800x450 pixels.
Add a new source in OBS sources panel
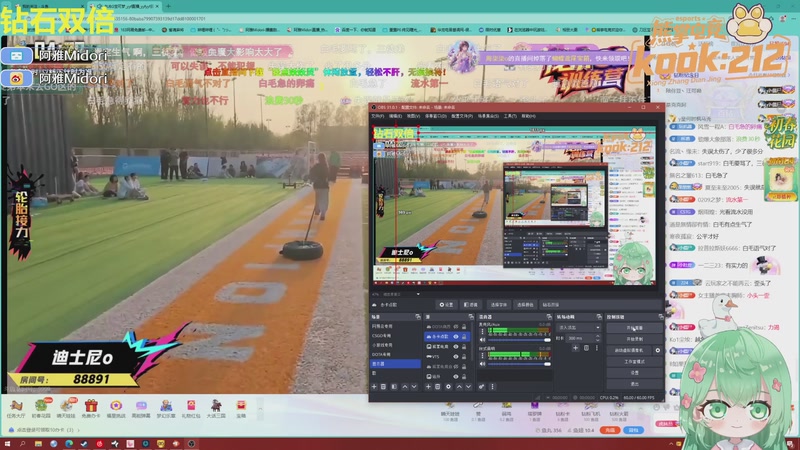[x=428, y=387]
